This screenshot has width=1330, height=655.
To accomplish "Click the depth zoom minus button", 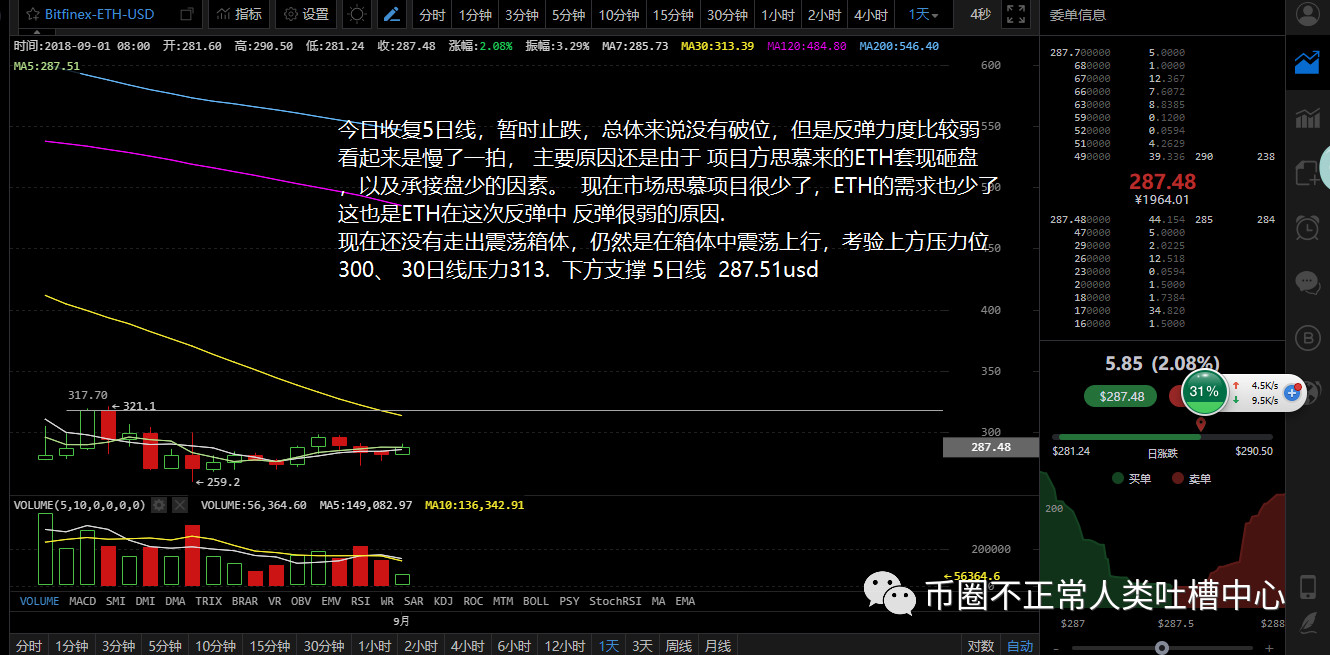I will 1056,647.
